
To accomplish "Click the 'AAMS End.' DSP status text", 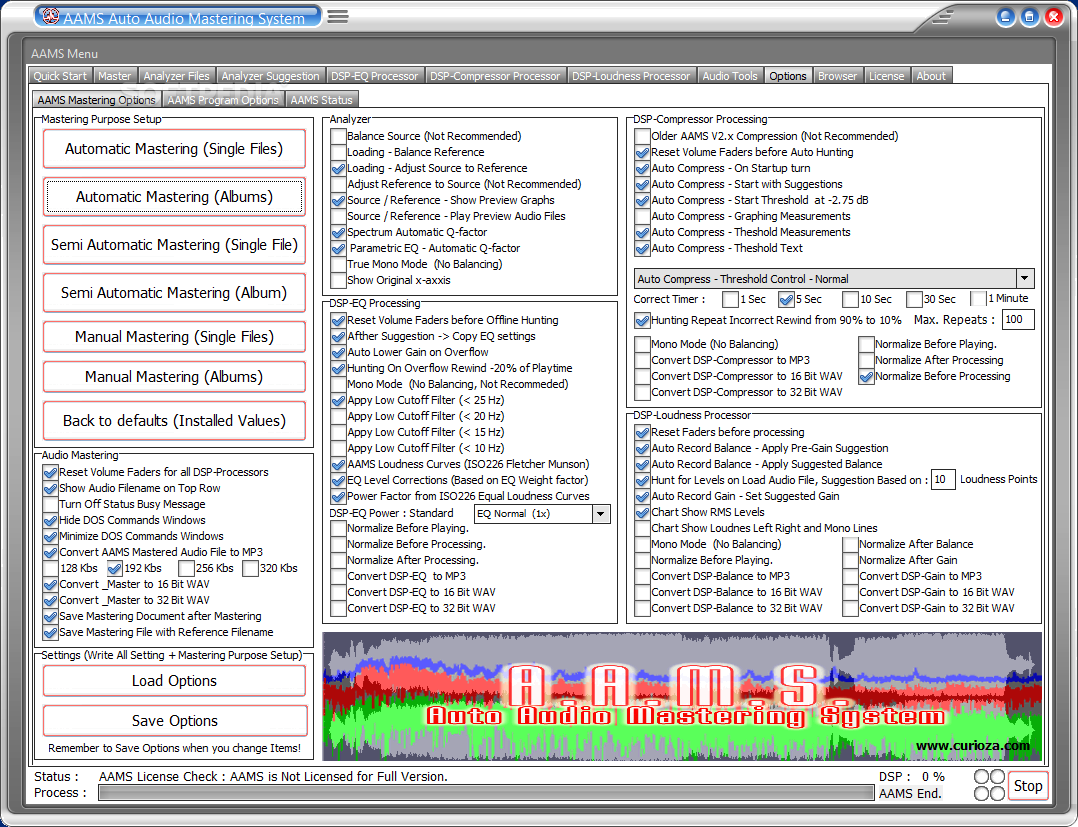I will click(x=910, y=793).
